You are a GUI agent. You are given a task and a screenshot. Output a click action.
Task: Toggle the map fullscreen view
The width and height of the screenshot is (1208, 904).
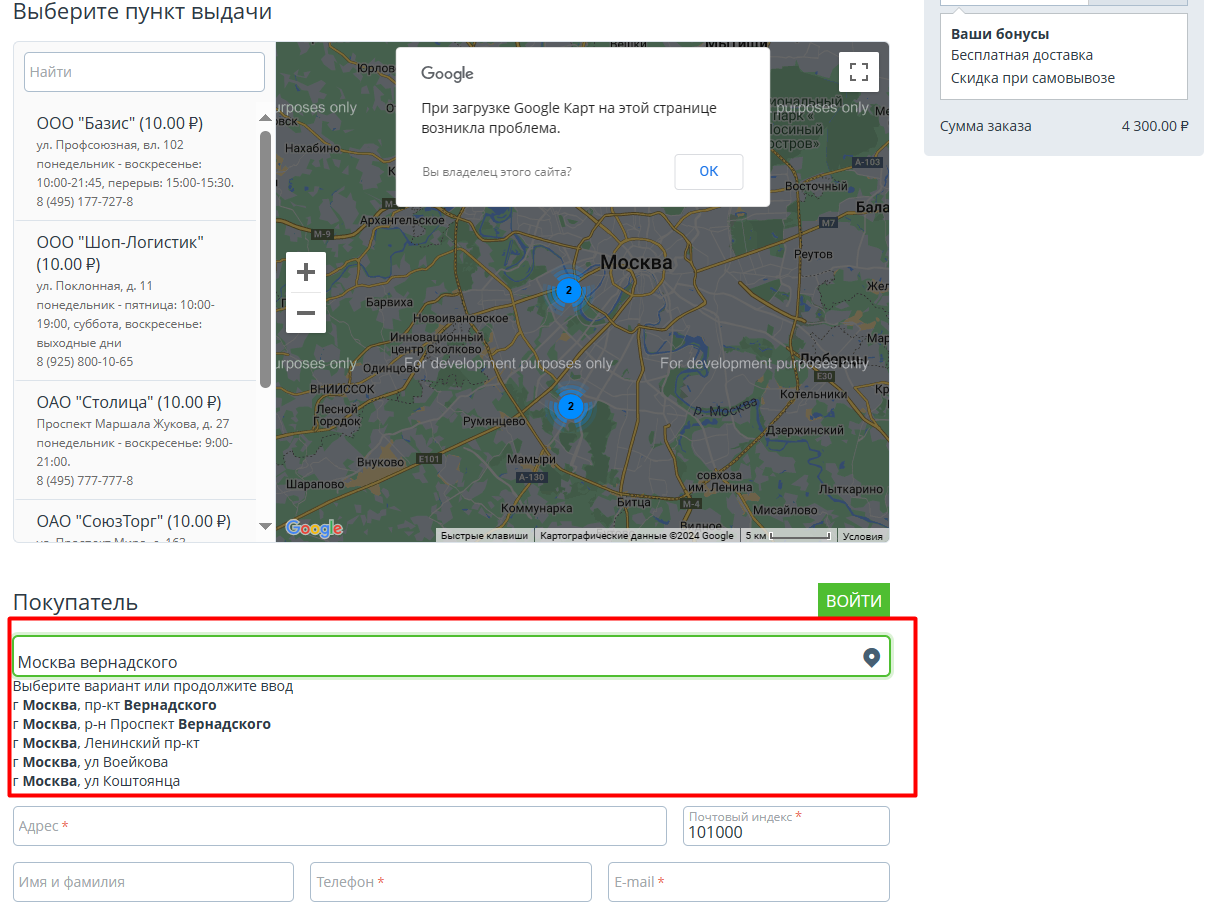tap(859, 72)
